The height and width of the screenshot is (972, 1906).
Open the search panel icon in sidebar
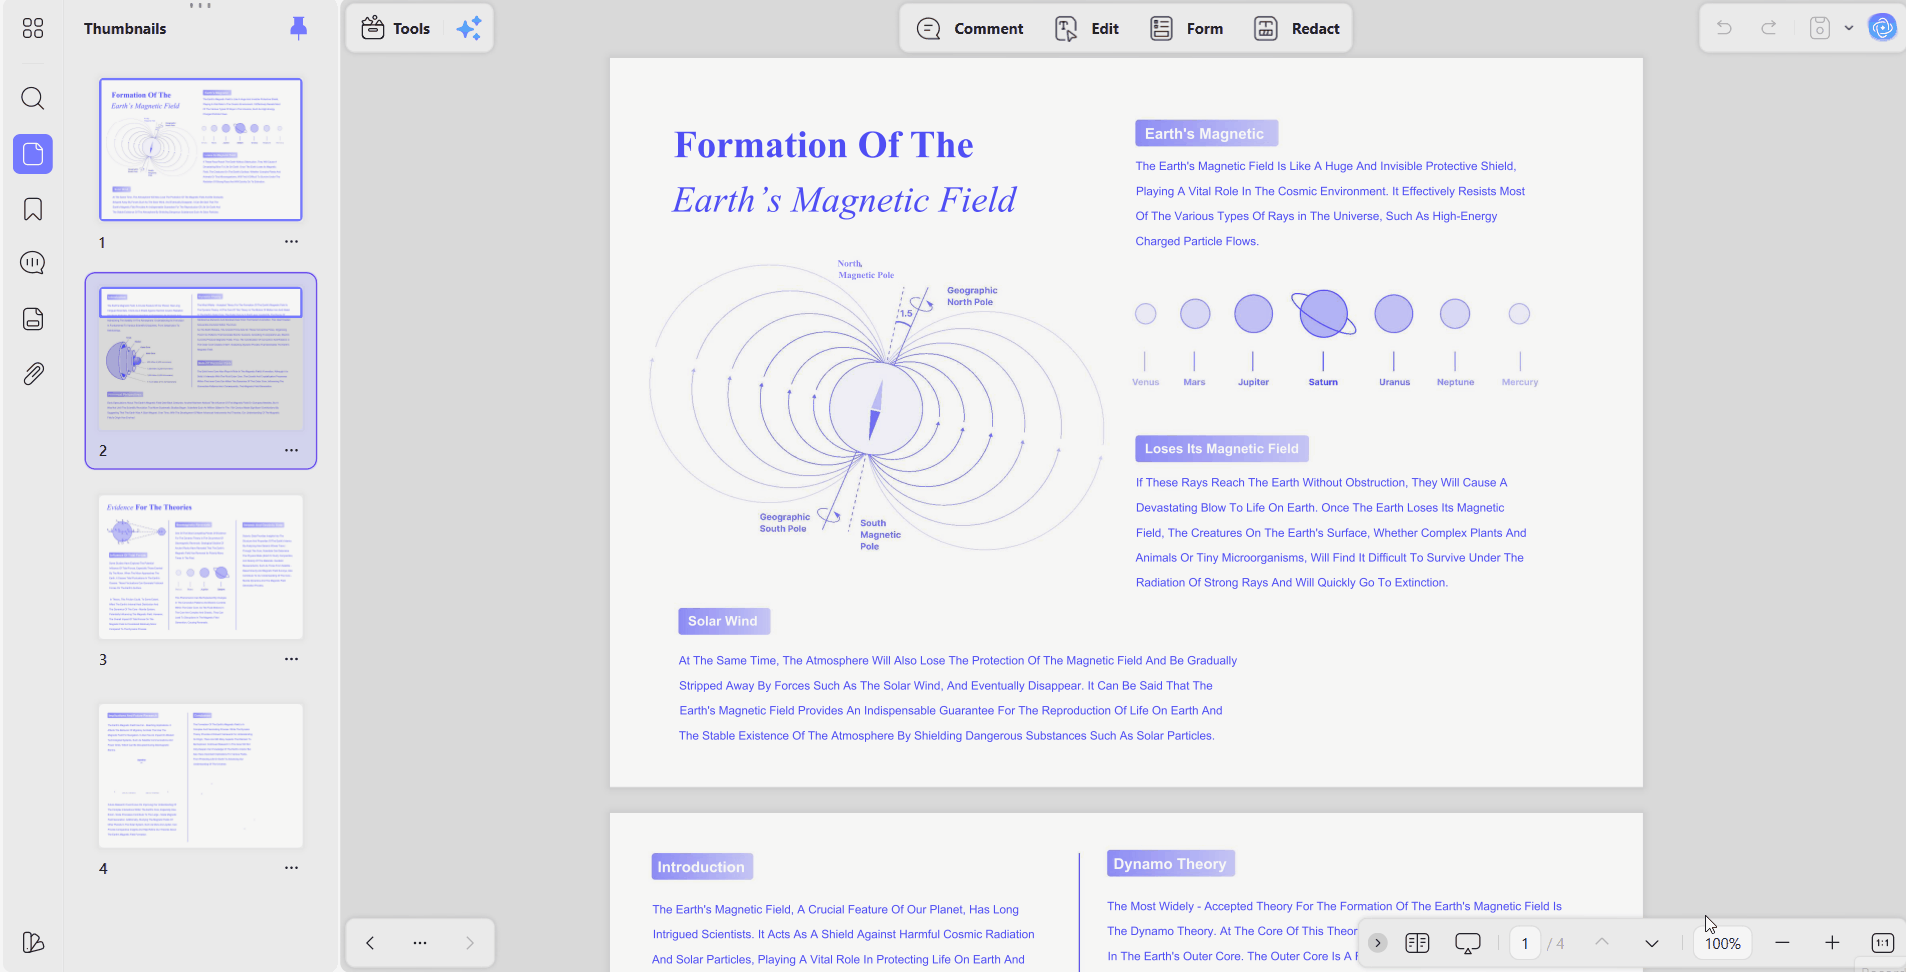tap(33, 98)
